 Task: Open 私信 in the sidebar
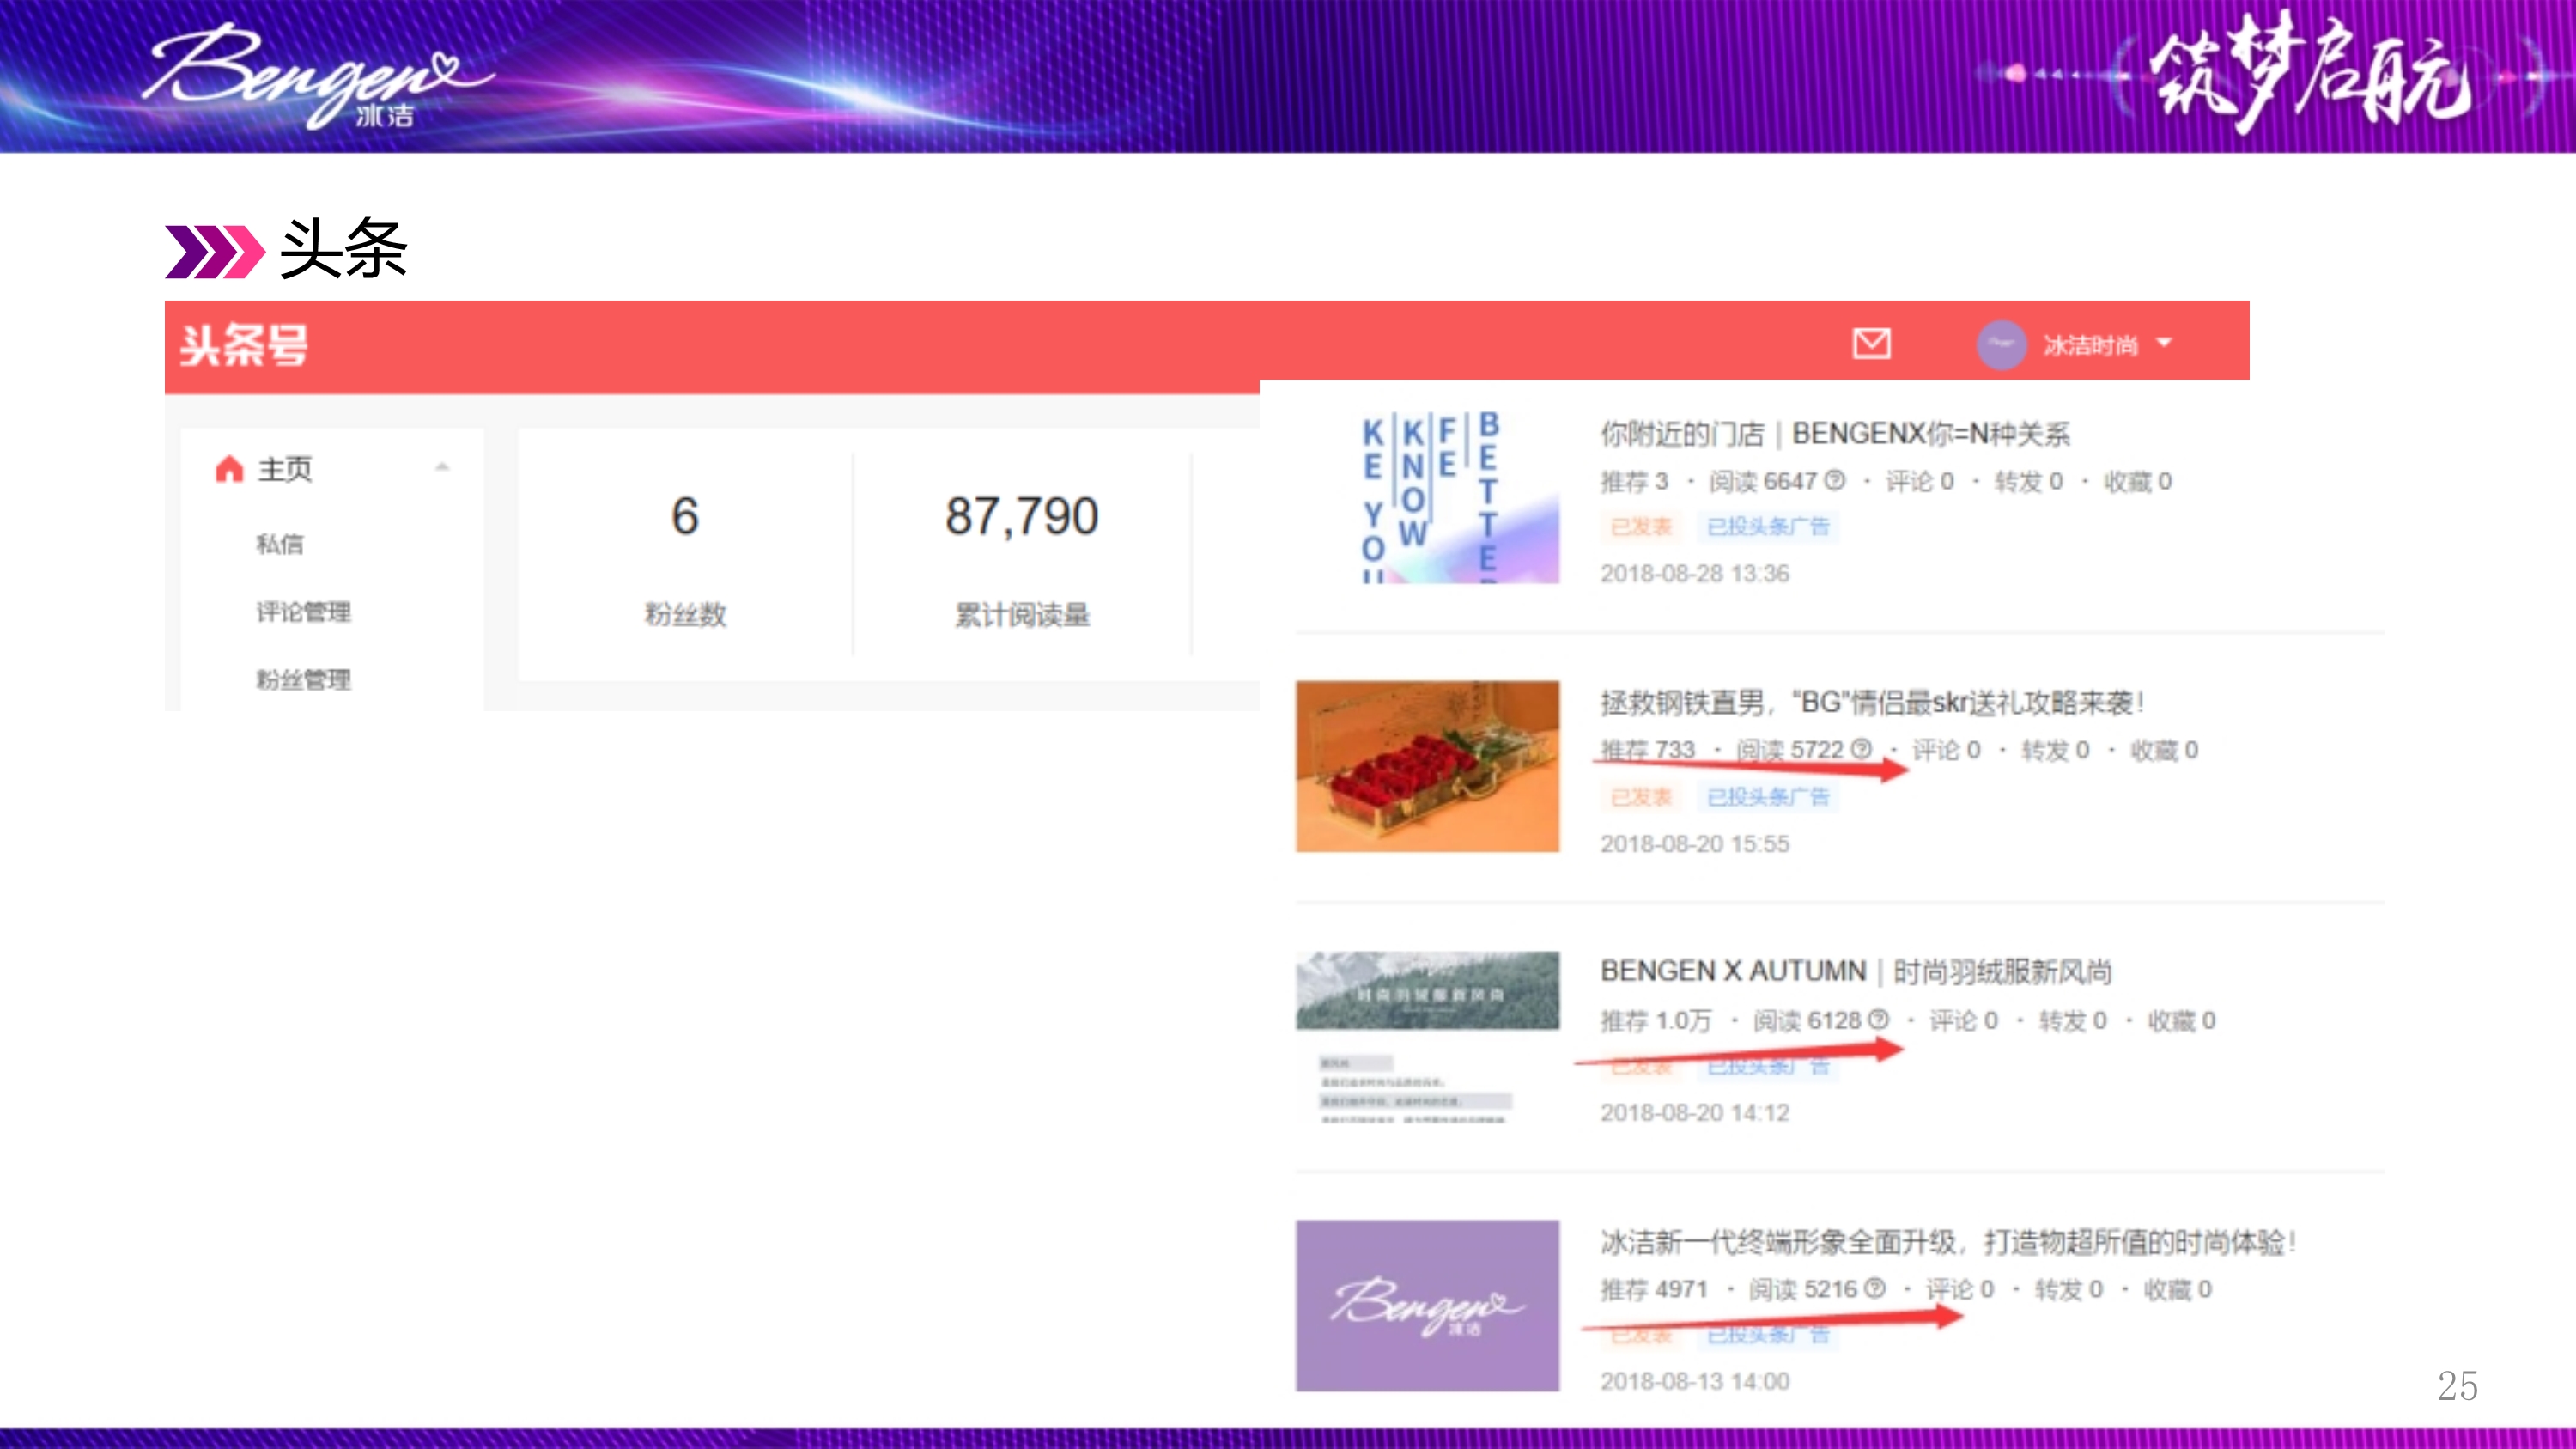coord(280,544)
